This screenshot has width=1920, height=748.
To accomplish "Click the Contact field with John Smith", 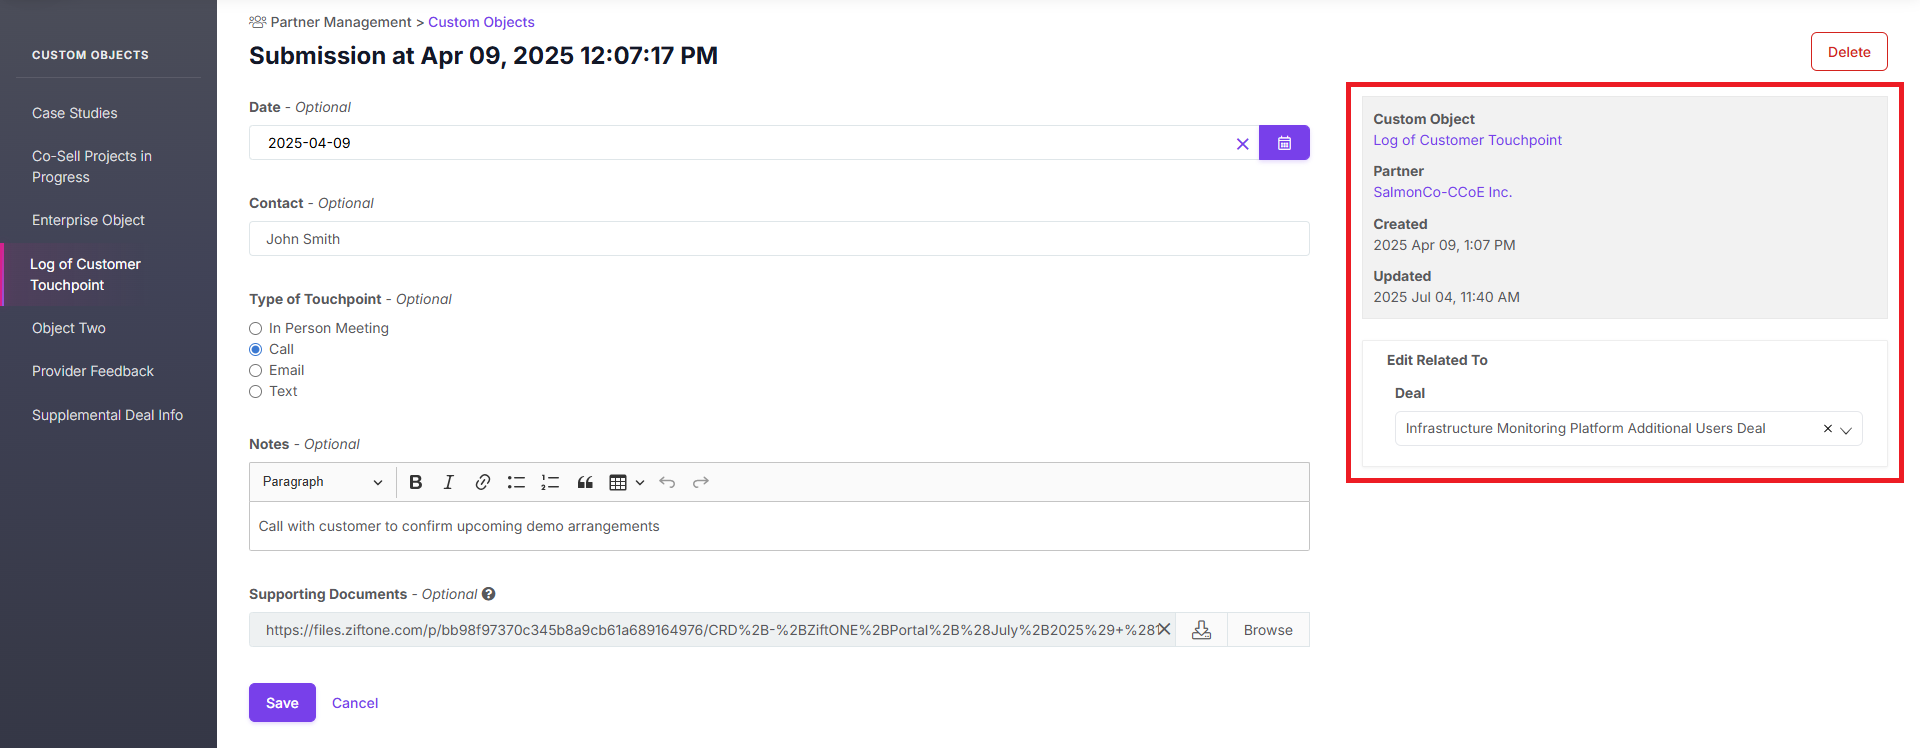I will [x=779, y=239].
